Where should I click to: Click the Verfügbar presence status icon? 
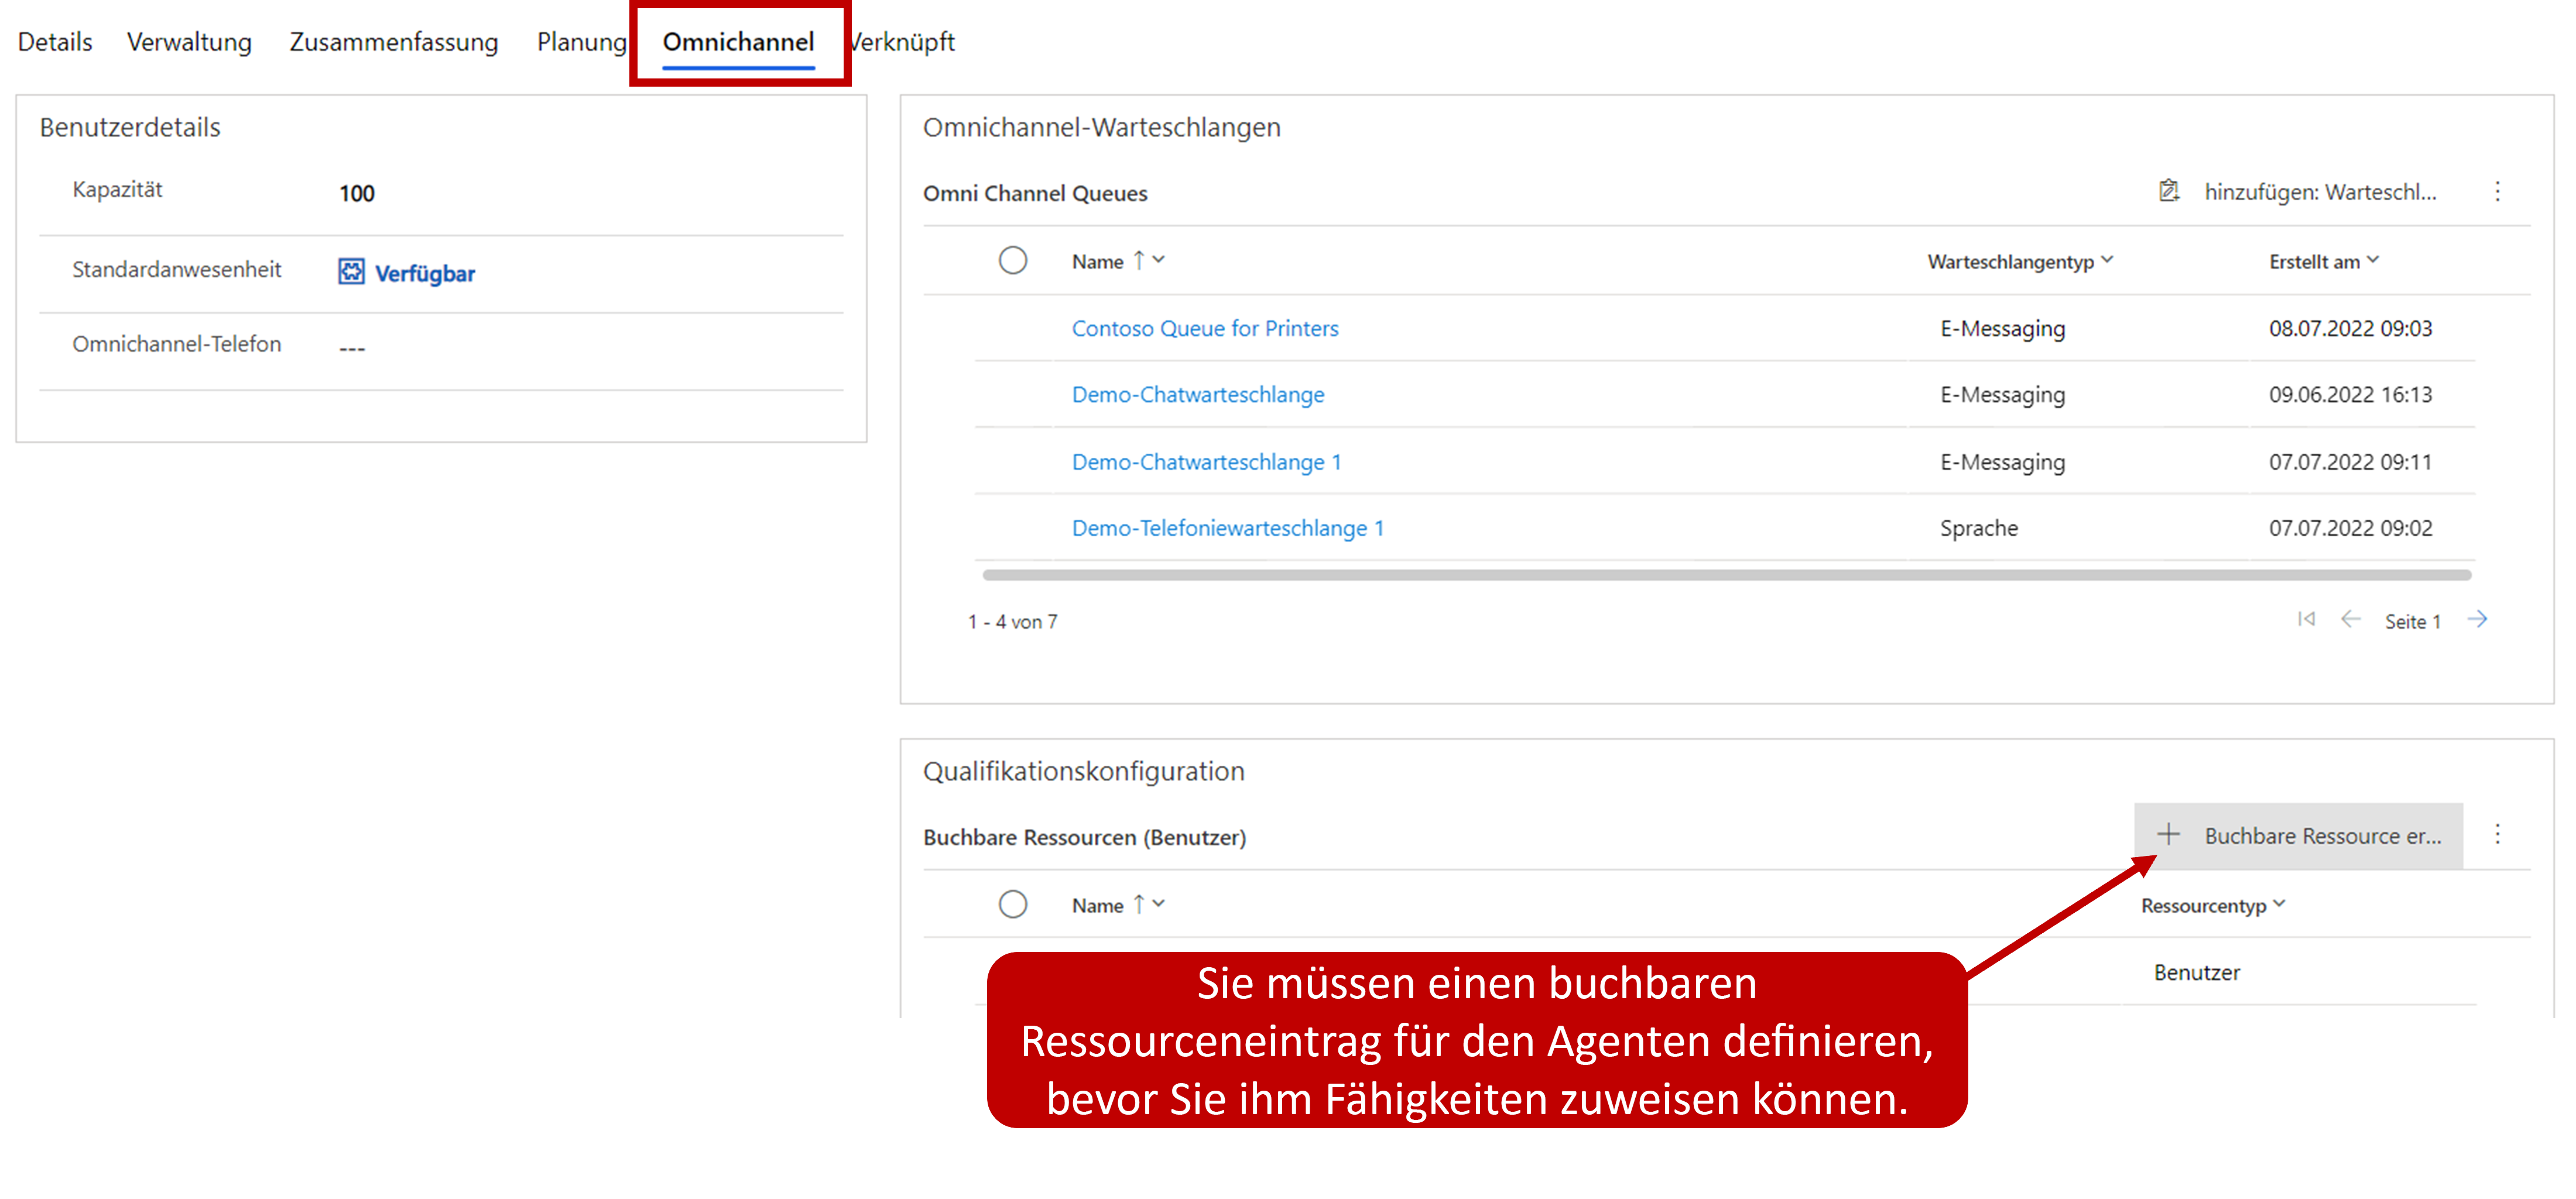click(x=351, y=272)
